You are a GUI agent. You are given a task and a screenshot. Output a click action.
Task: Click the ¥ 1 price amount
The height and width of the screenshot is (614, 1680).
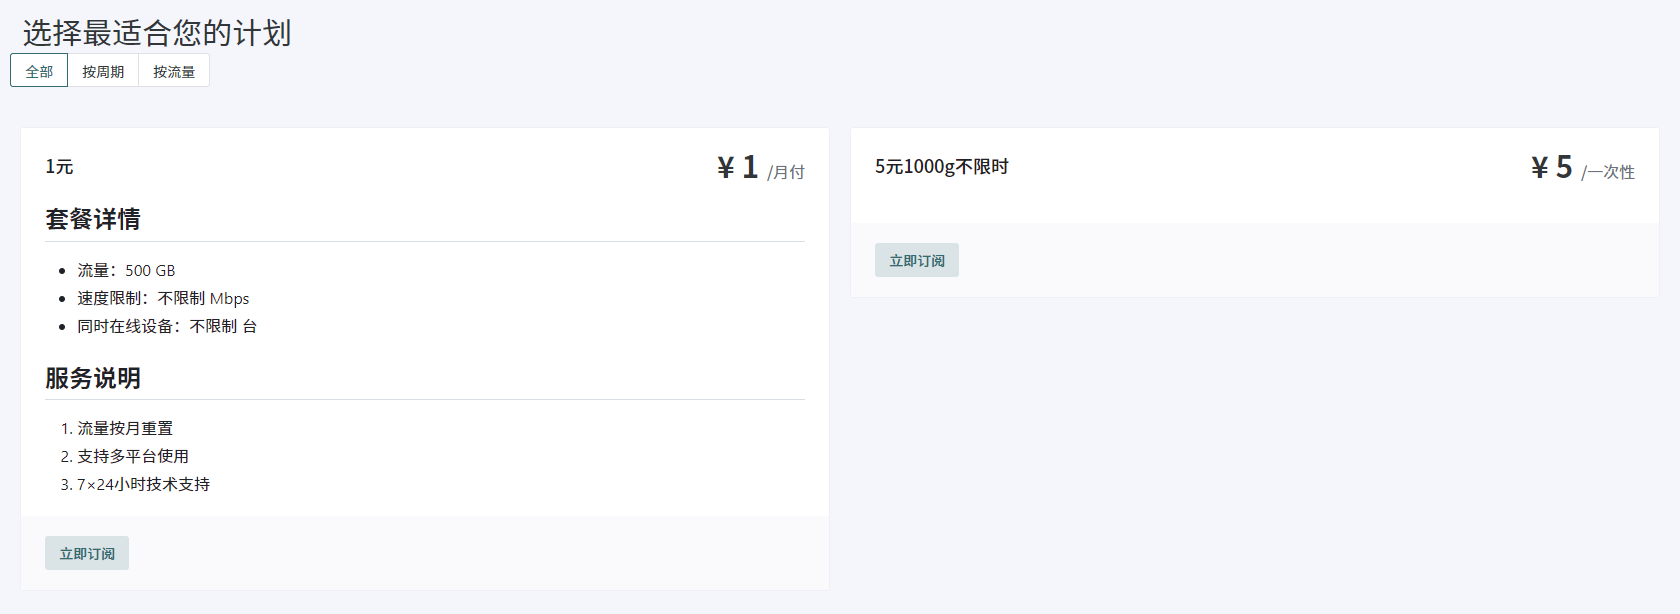738,167
